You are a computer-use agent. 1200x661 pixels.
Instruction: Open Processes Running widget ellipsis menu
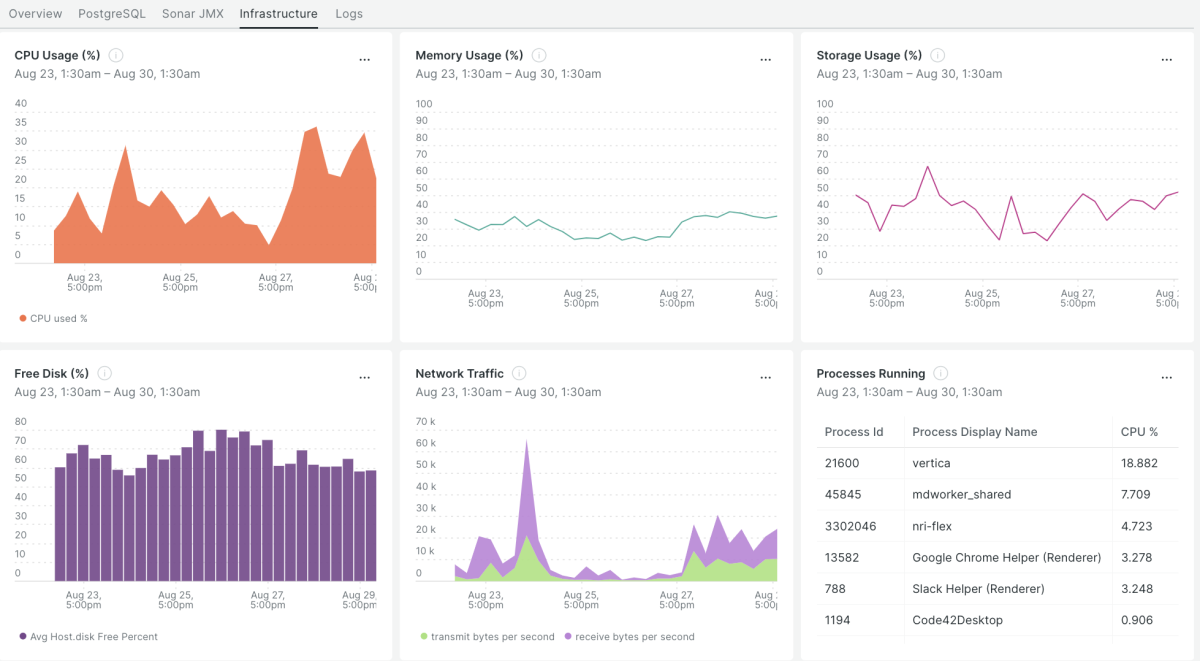pos(1166,378)
